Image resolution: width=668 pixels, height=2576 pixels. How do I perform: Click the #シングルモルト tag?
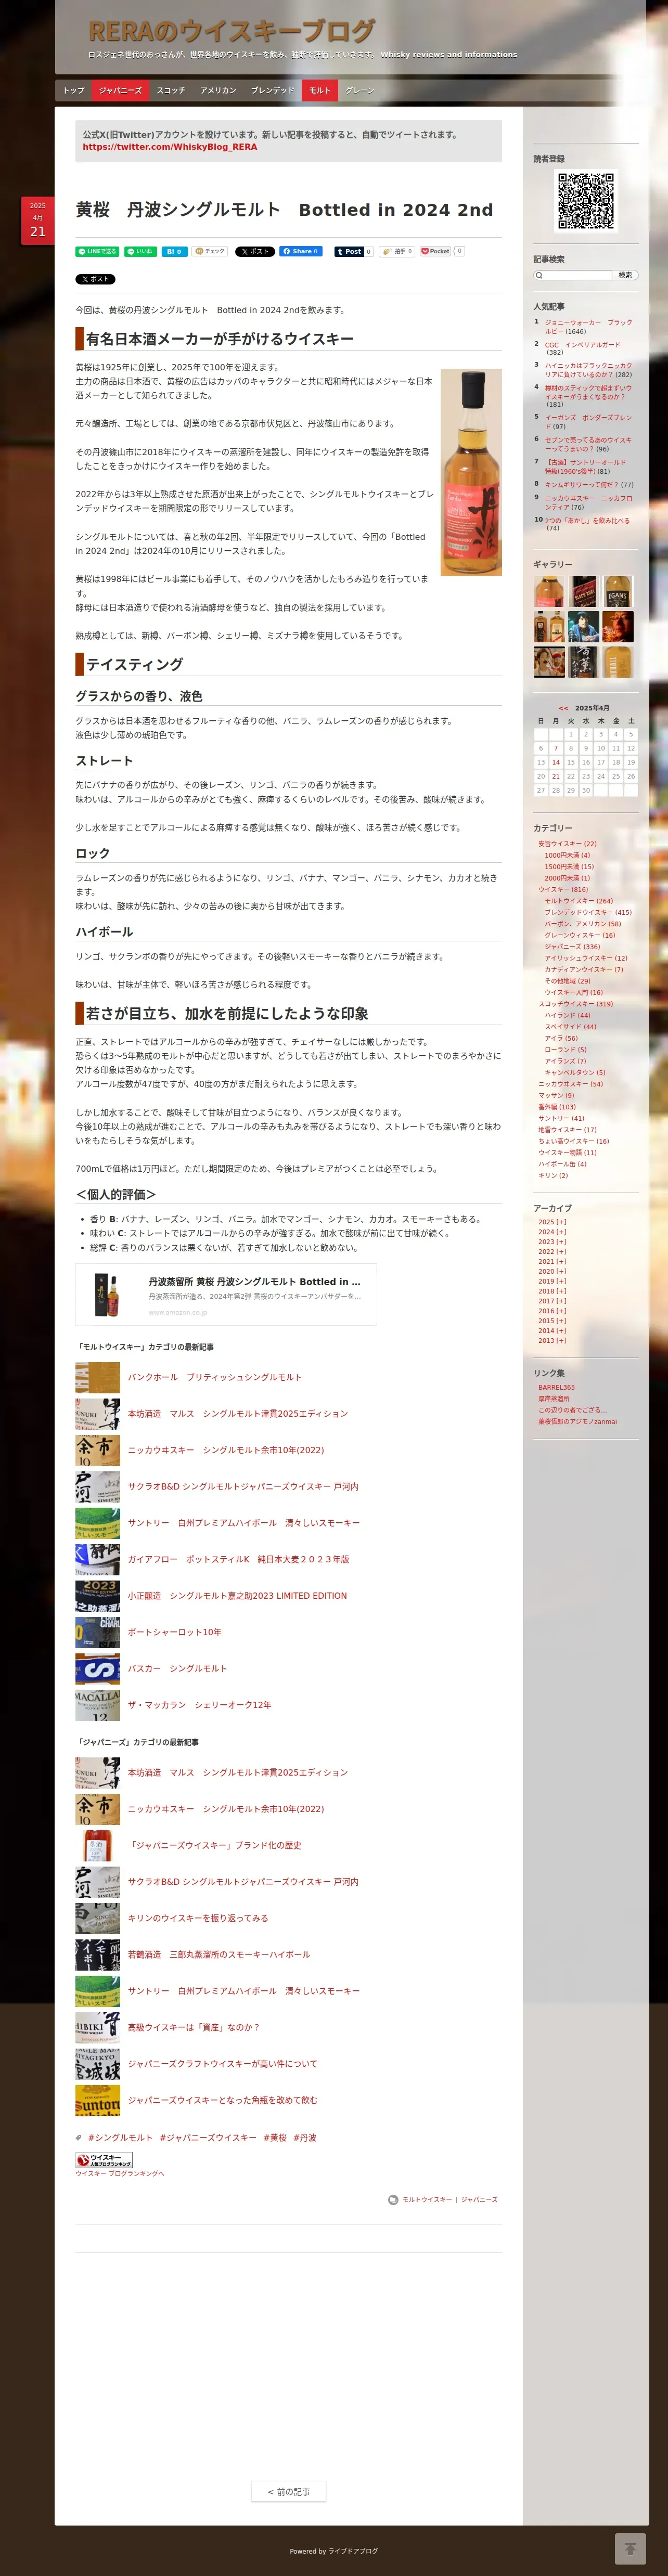coord(120,2138)
